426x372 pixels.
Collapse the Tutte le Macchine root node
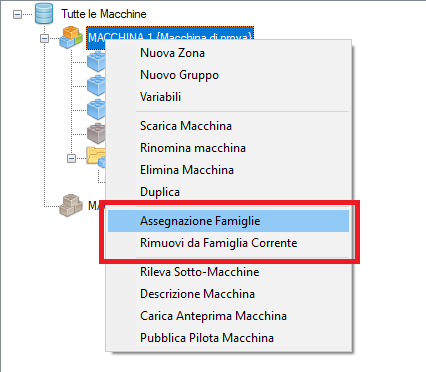pos(17,14)
